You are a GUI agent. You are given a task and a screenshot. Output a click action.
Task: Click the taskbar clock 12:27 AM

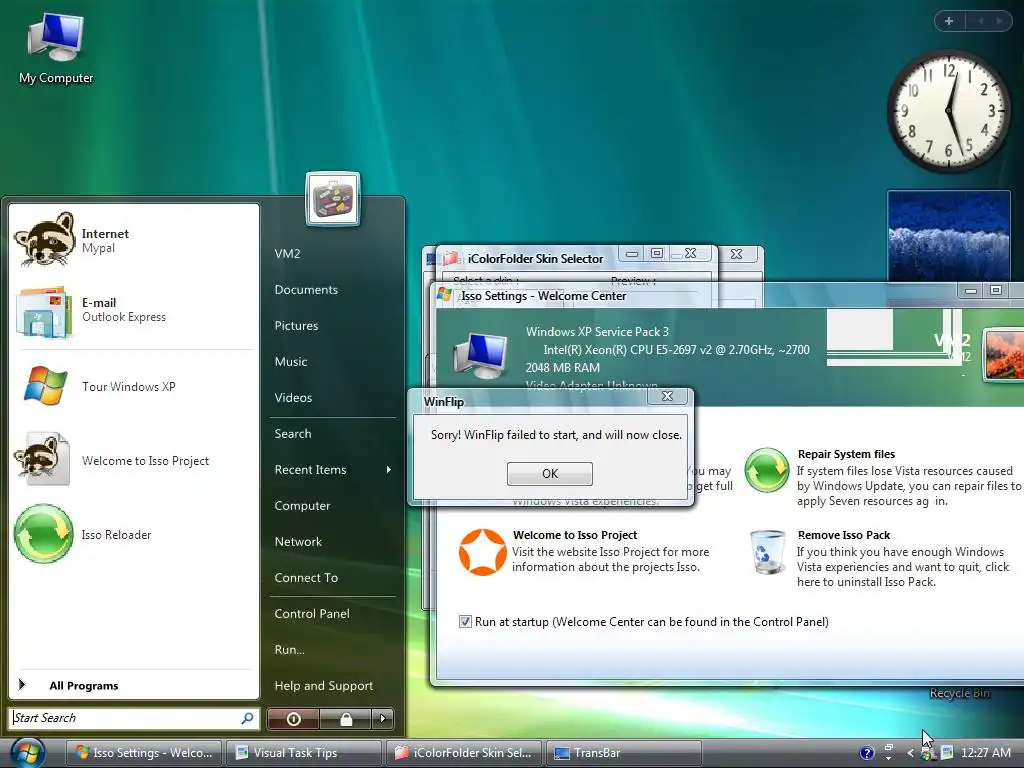click(985, 753)
